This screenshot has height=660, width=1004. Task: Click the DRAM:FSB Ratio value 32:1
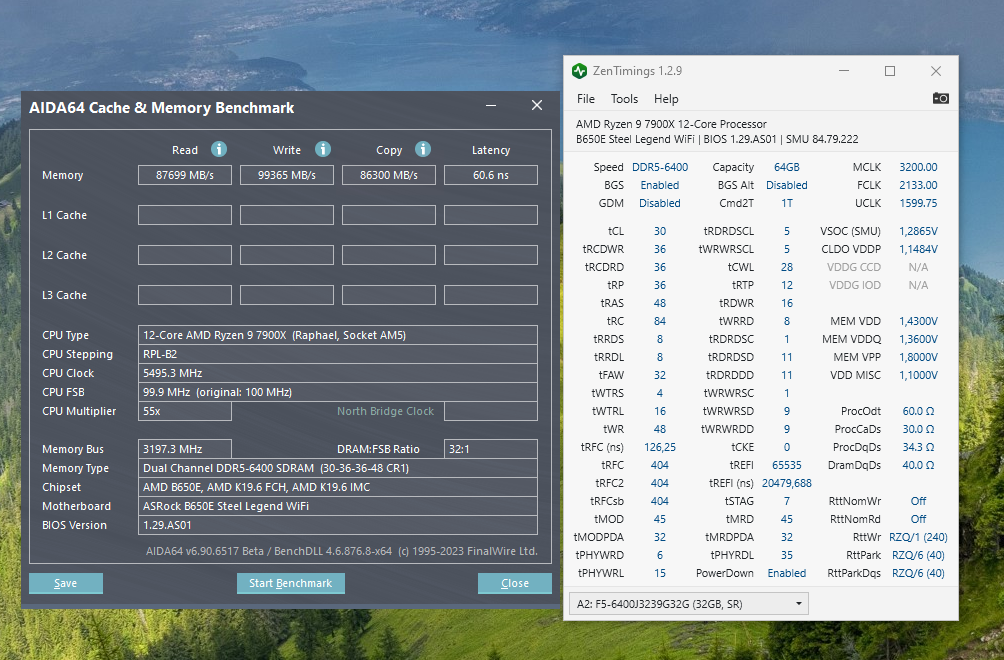pos(491,449)
